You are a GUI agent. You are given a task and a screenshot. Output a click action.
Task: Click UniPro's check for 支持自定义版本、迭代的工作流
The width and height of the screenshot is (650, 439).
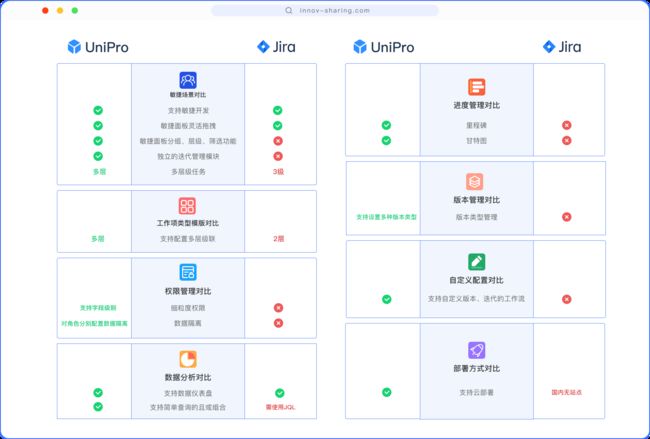[387, 299]
